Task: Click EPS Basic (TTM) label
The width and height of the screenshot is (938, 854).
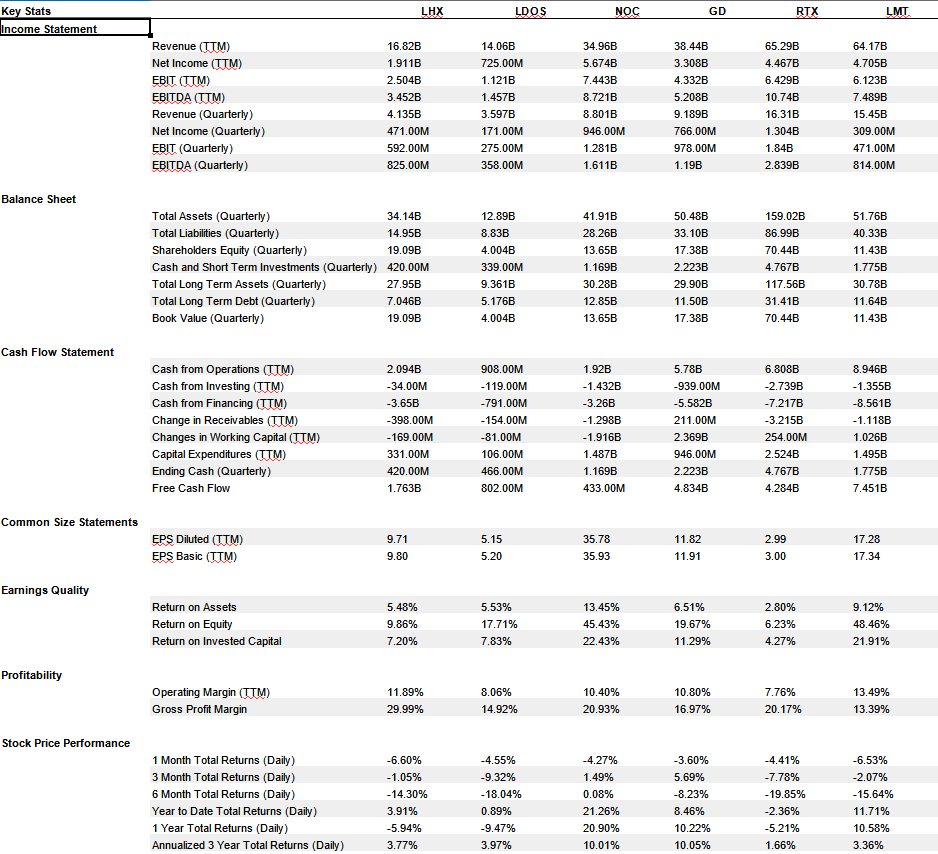Action: click(x=194, y=556)
